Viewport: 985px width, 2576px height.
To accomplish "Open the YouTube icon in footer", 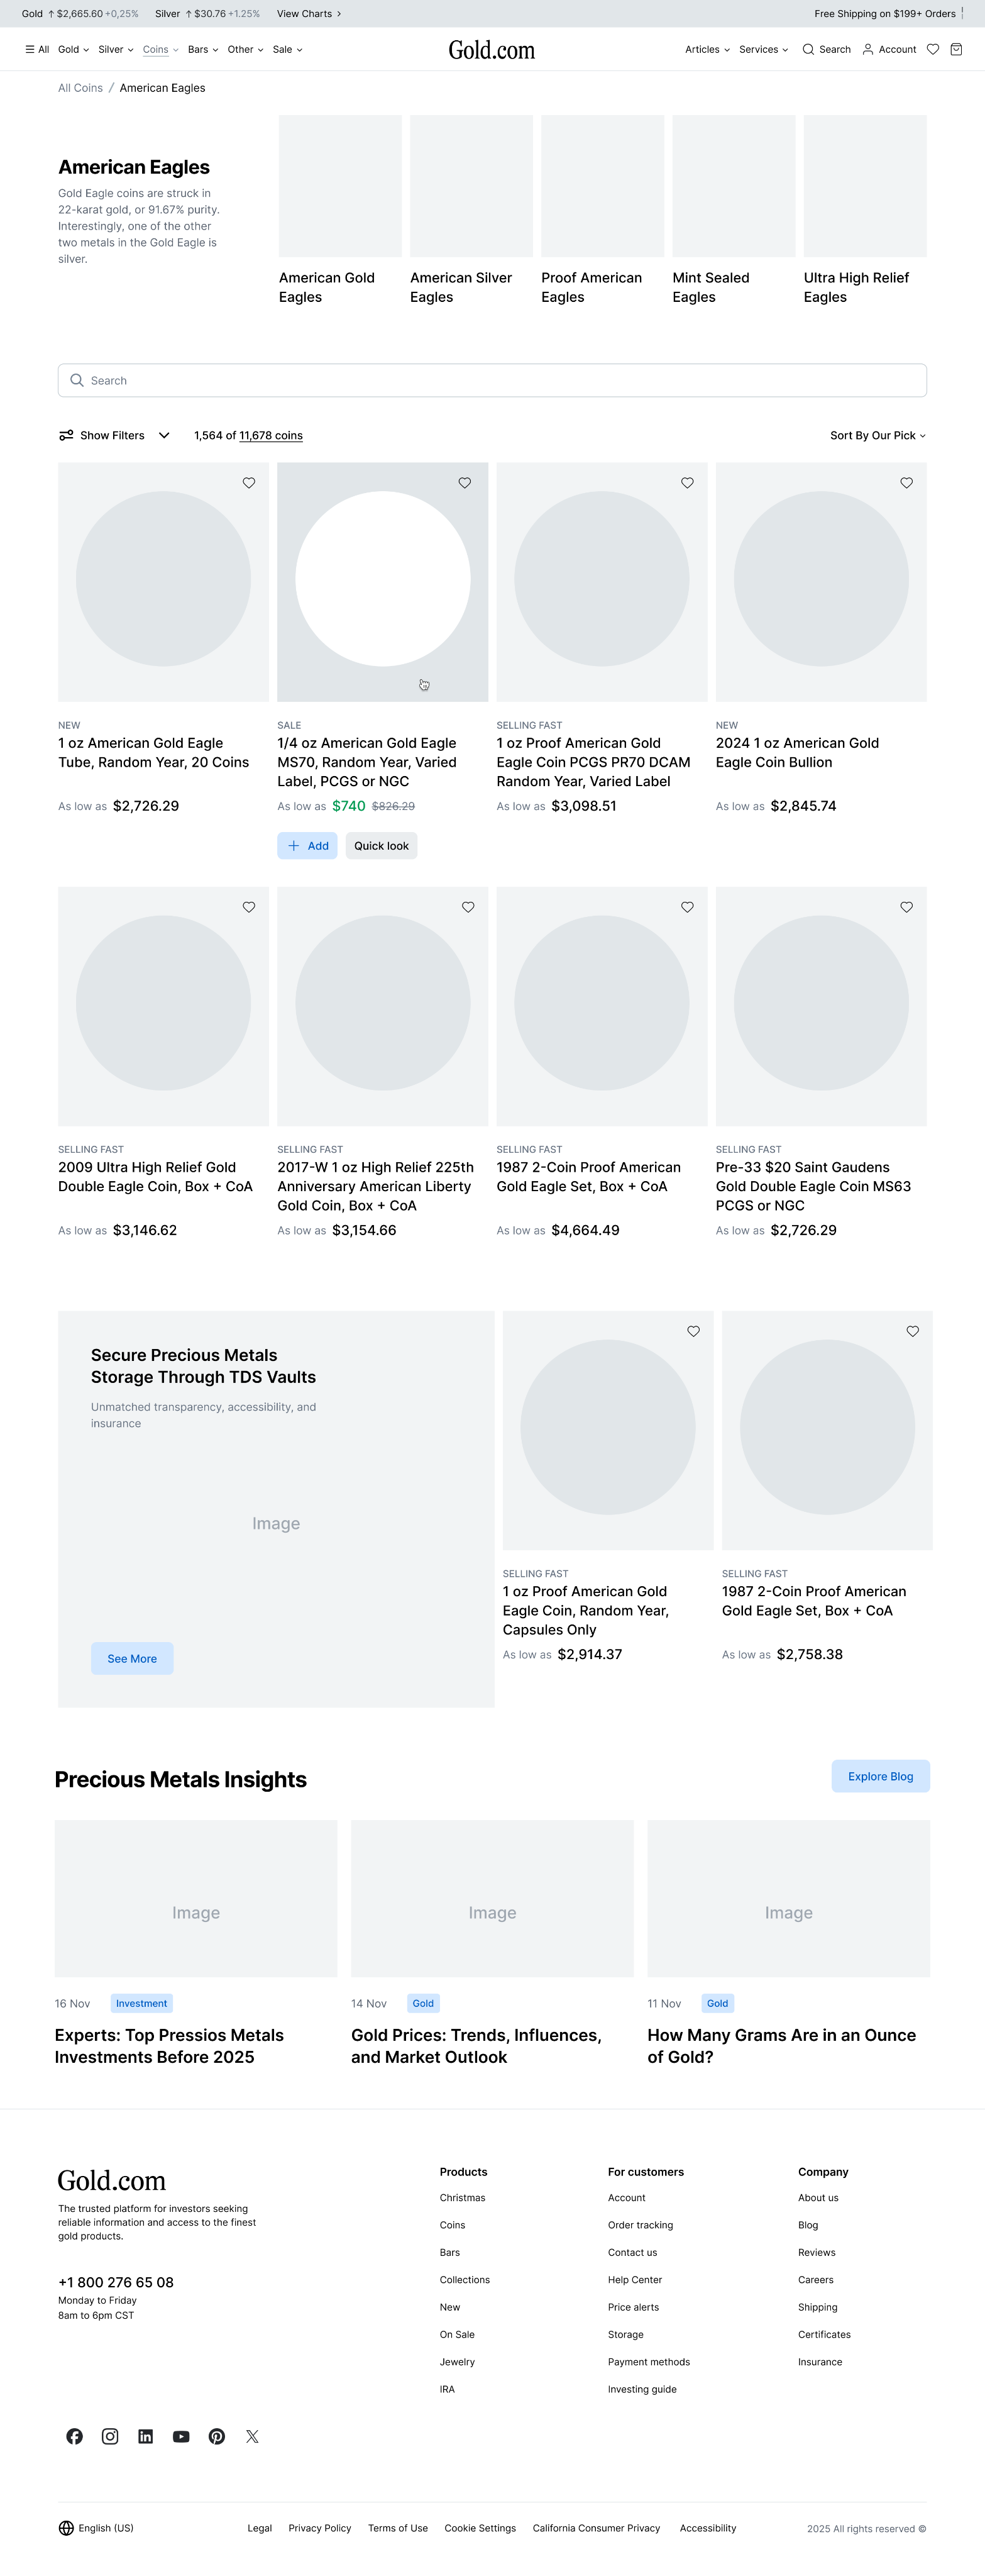I will click(181, 2436).
